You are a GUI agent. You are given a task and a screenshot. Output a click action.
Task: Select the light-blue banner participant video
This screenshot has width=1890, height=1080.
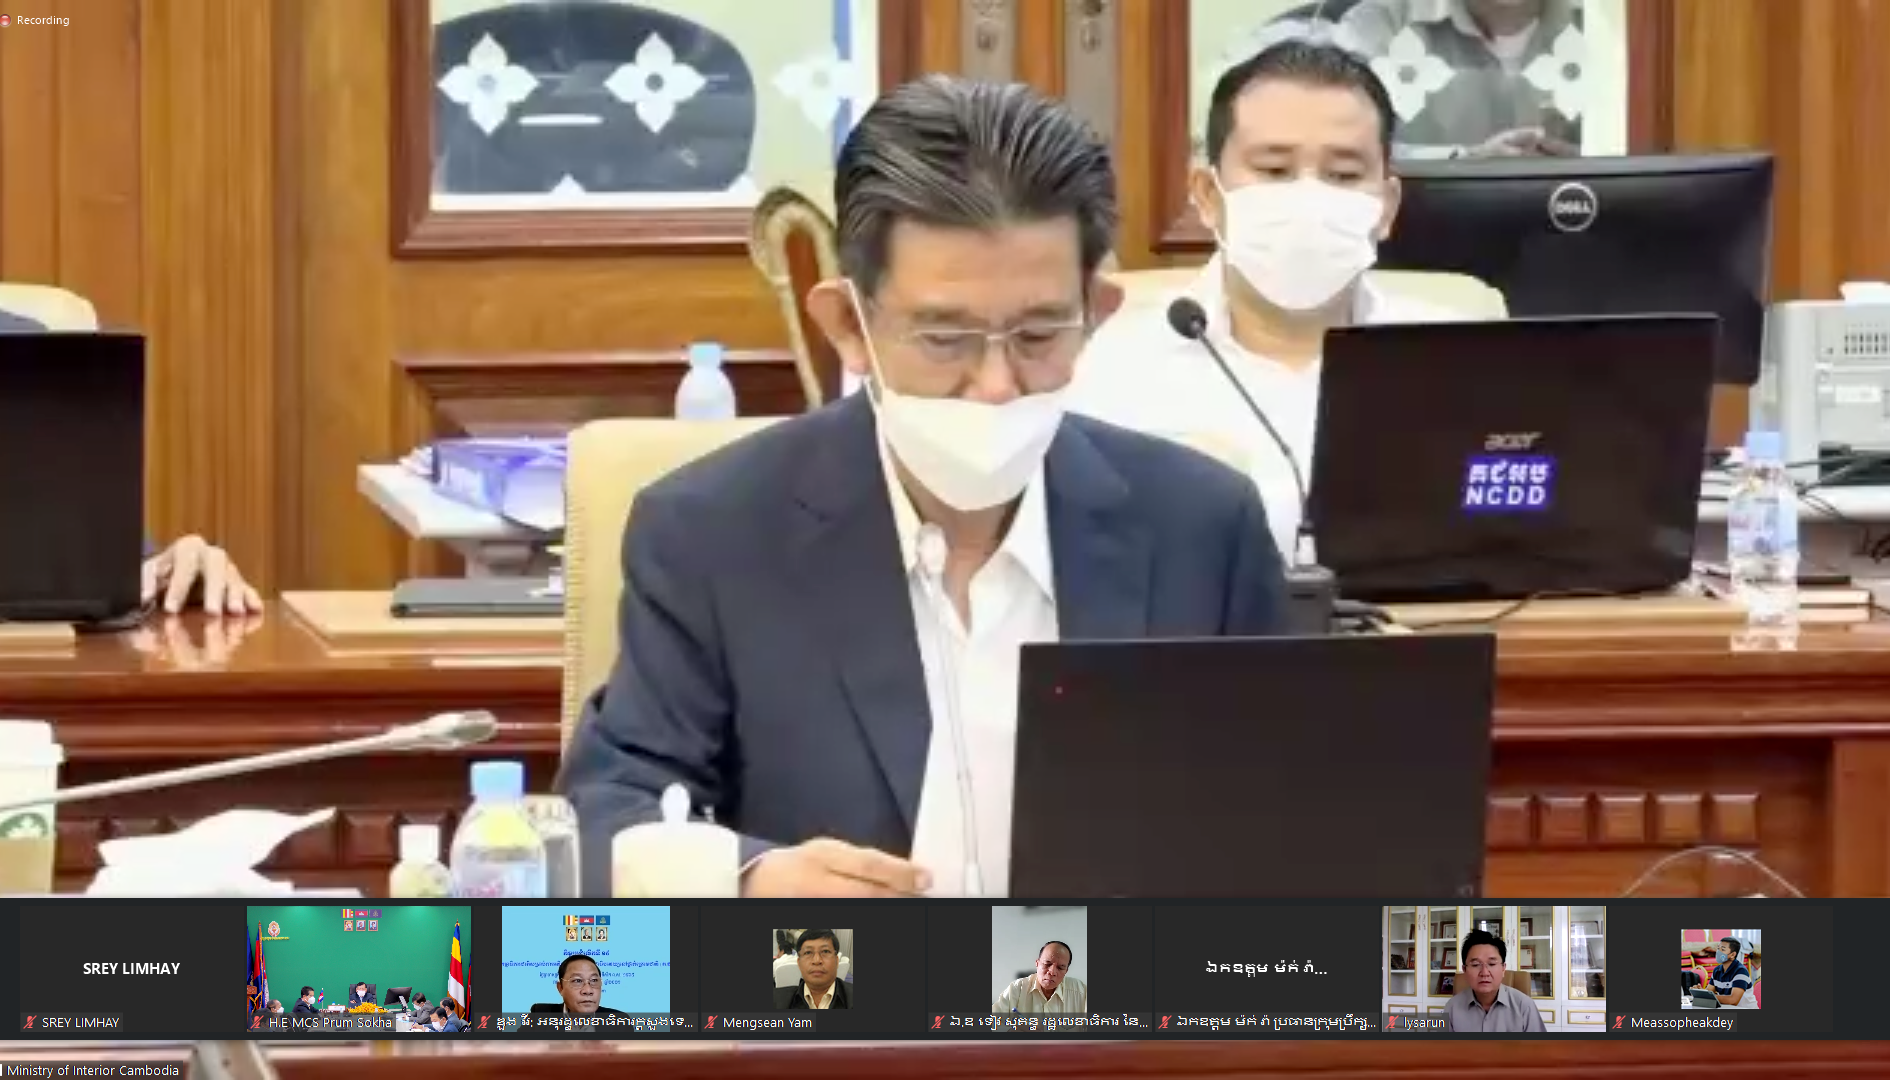[585, 960]
